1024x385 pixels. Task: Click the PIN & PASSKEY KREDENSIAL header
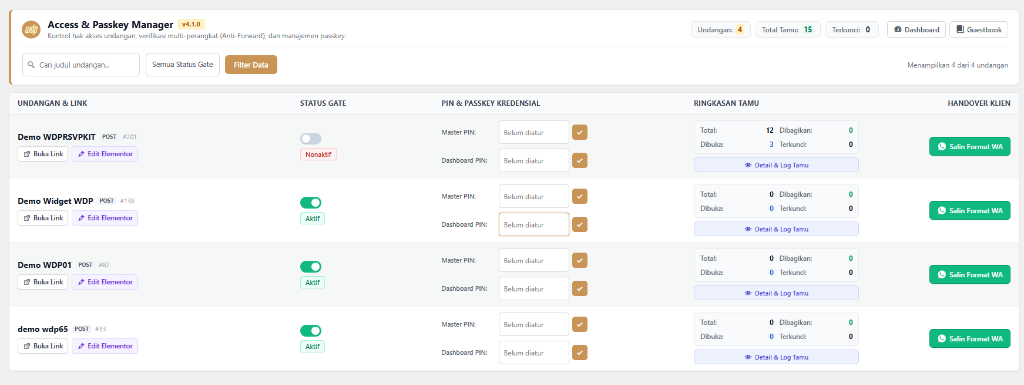point(490,104)
